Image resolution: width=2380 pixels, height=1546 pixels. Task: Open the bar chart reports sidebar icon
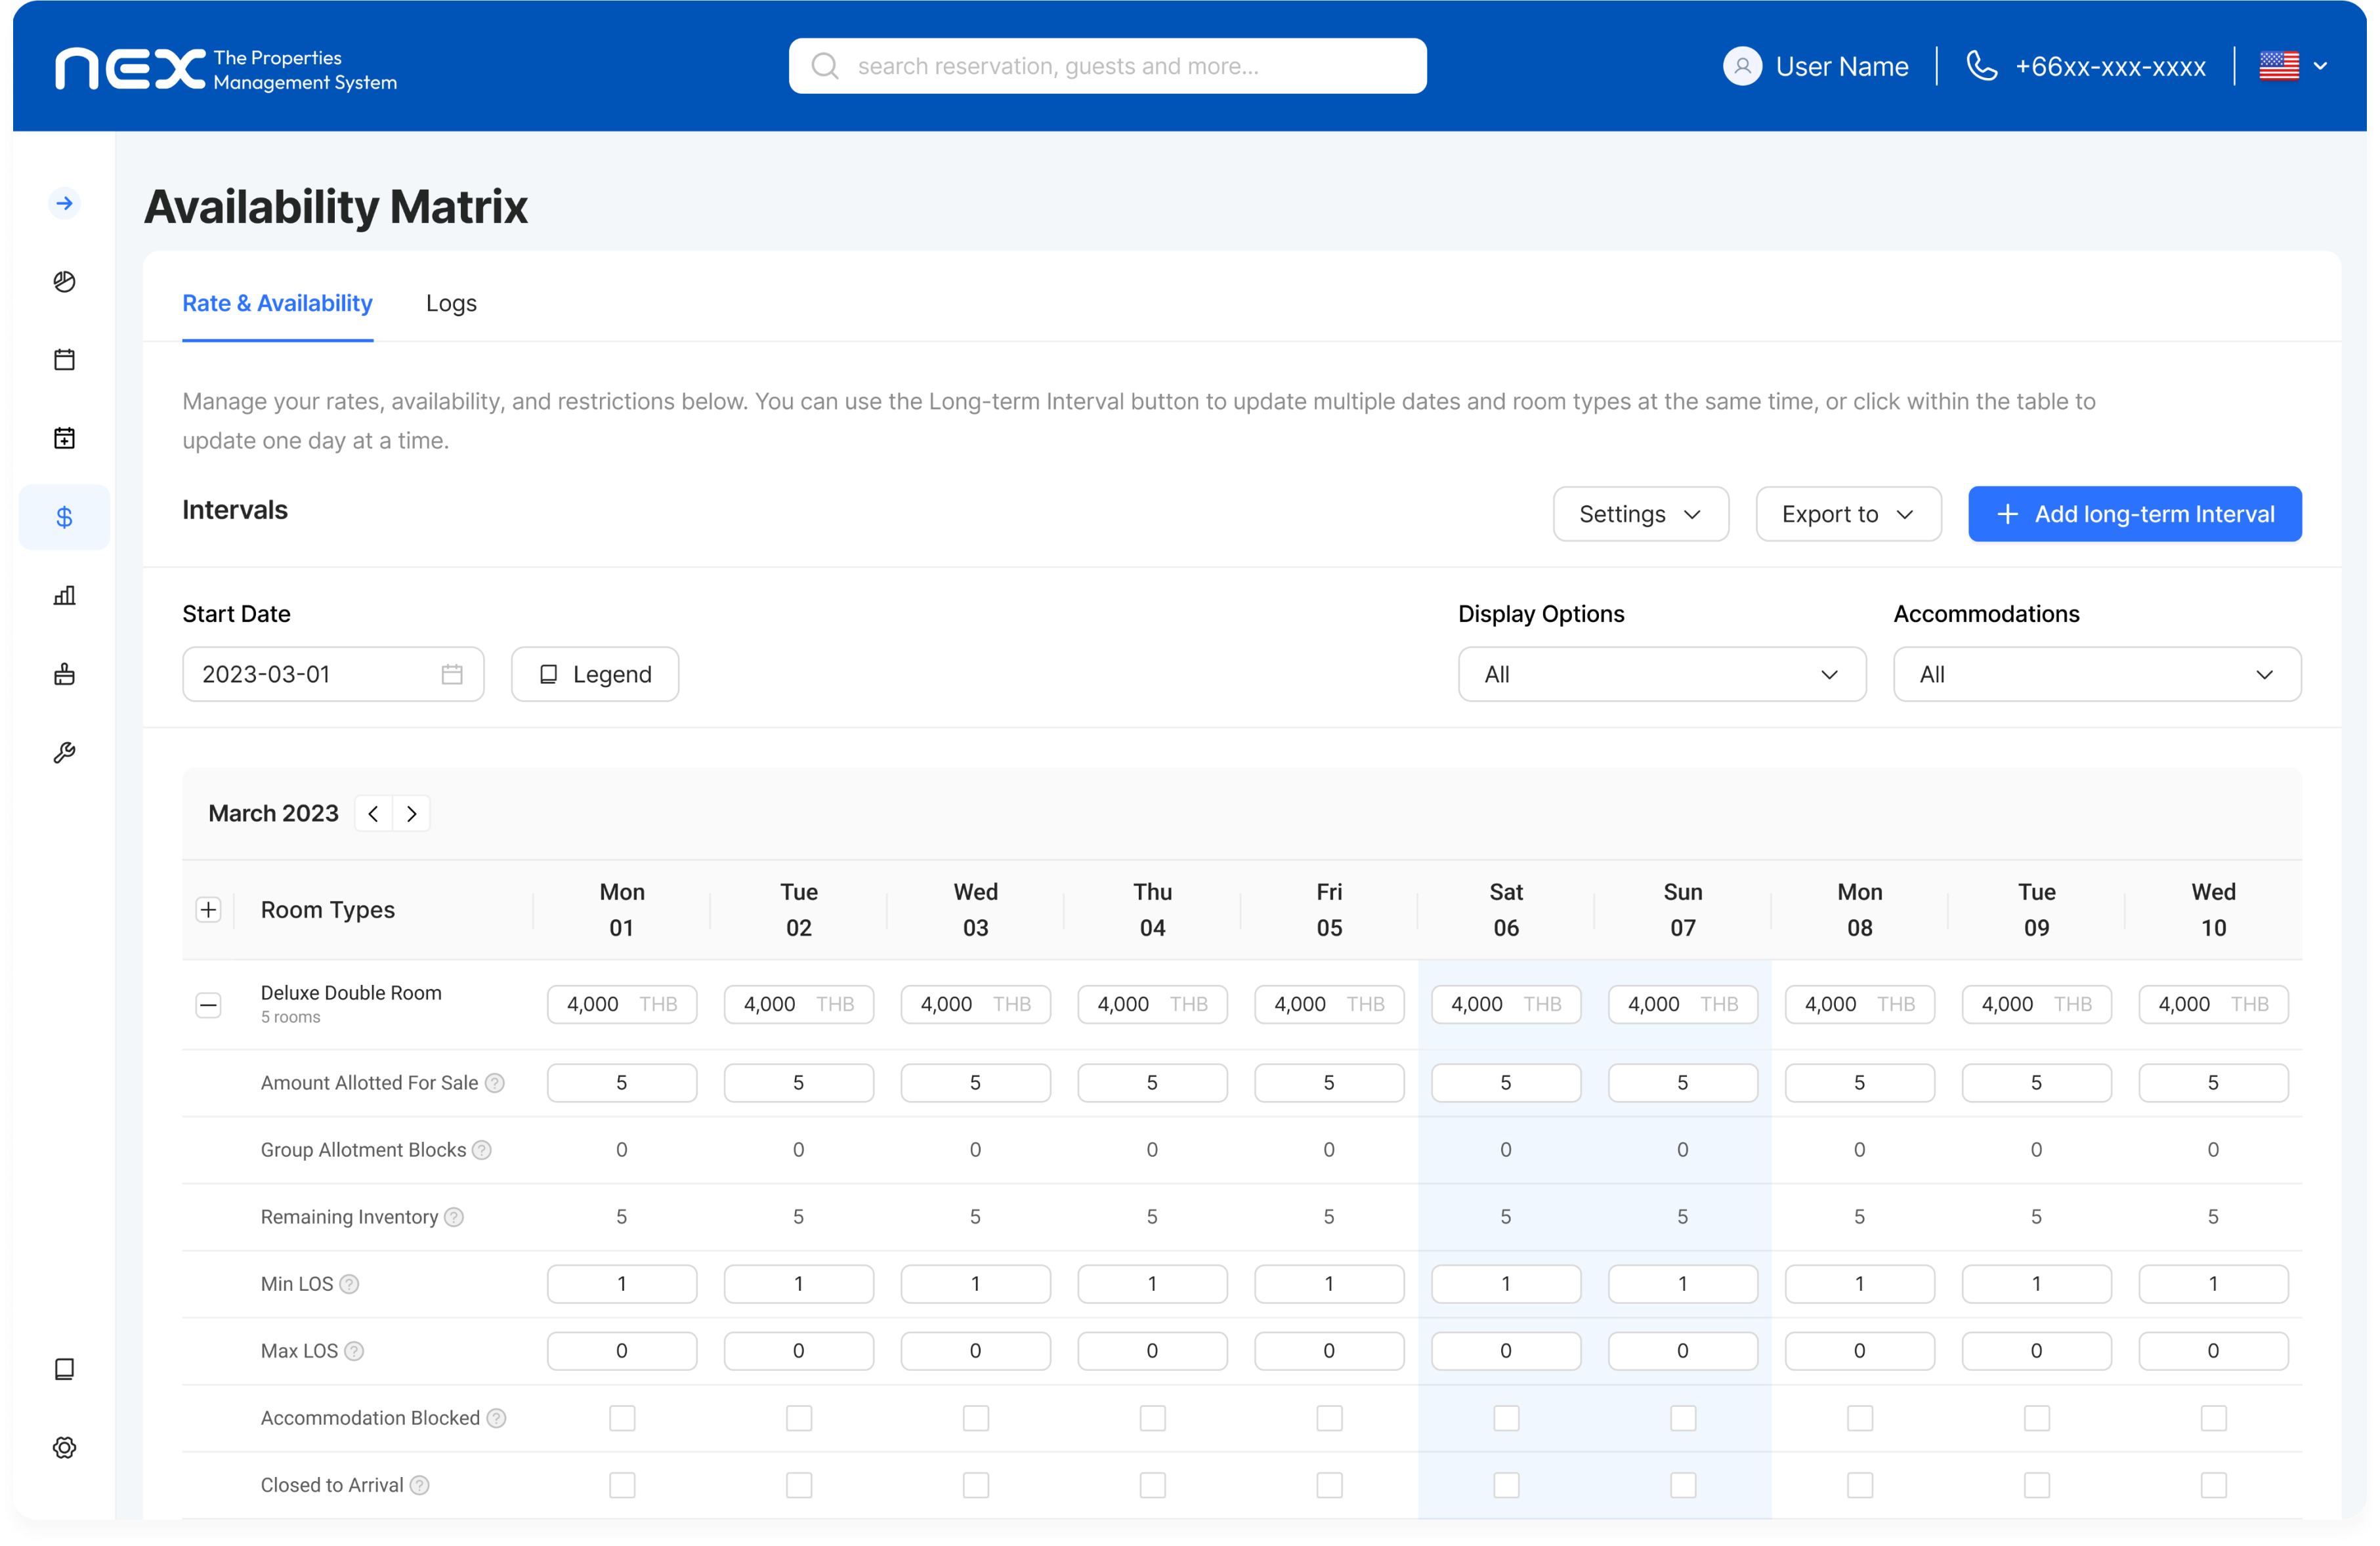pos(64,596)
